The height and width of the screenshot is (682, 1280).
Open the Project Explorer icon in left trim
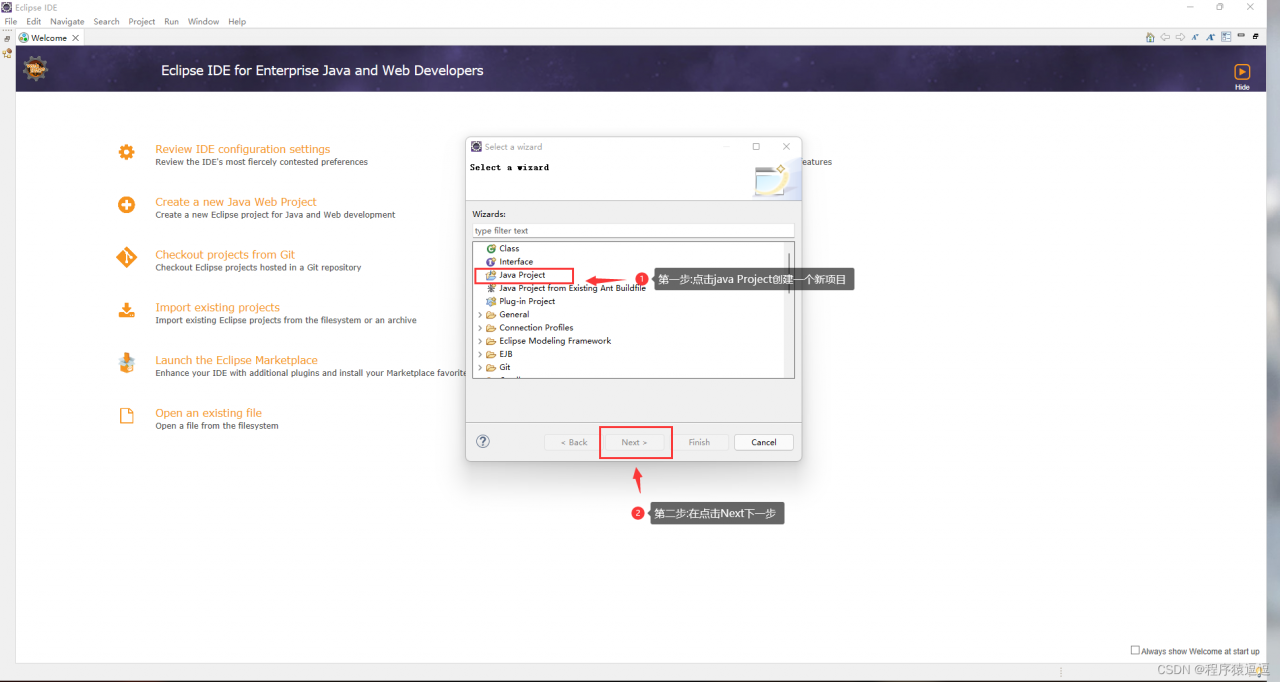[x=7, y=53]
